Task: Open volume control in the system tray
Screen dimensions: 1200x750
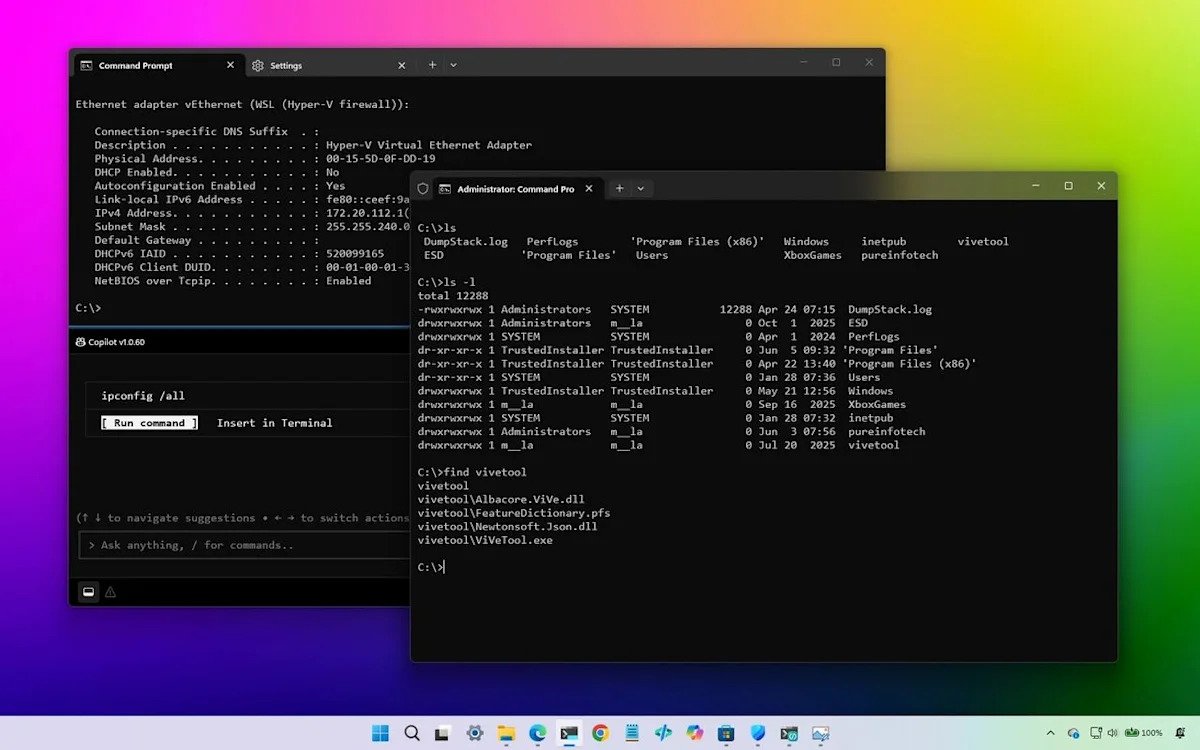Action: (x=1113, y=733)
